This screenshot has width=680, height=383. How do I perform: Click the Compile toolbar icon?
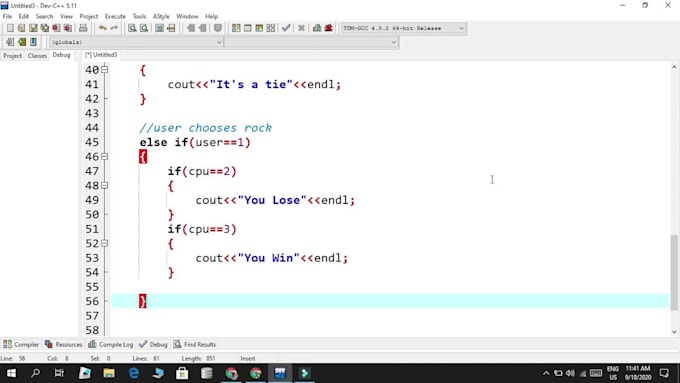[x=236, y=28]
